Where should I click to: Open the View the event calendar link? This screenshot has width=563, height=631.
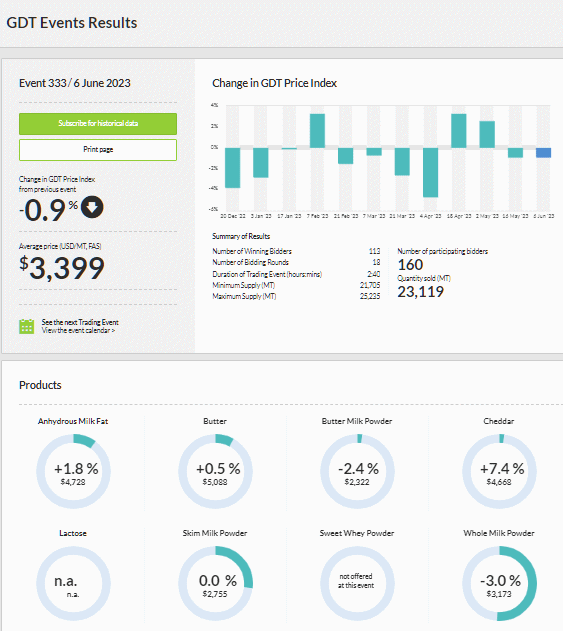coord(78,330)
